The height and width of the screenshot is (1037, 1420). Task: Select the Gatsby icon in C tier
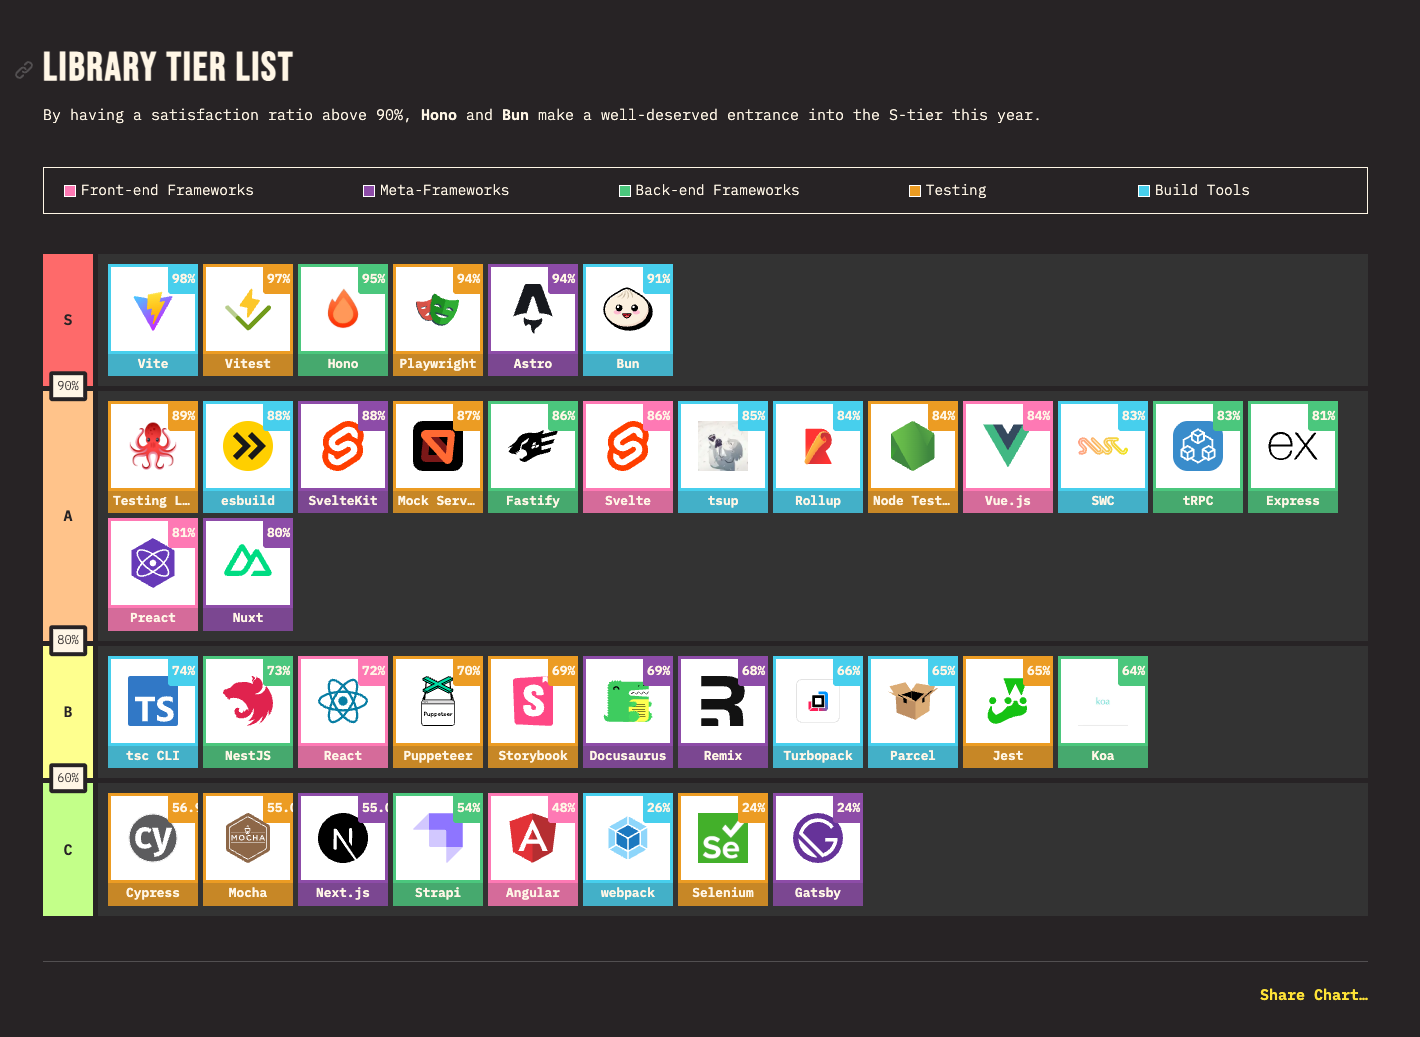click(817, 840)
